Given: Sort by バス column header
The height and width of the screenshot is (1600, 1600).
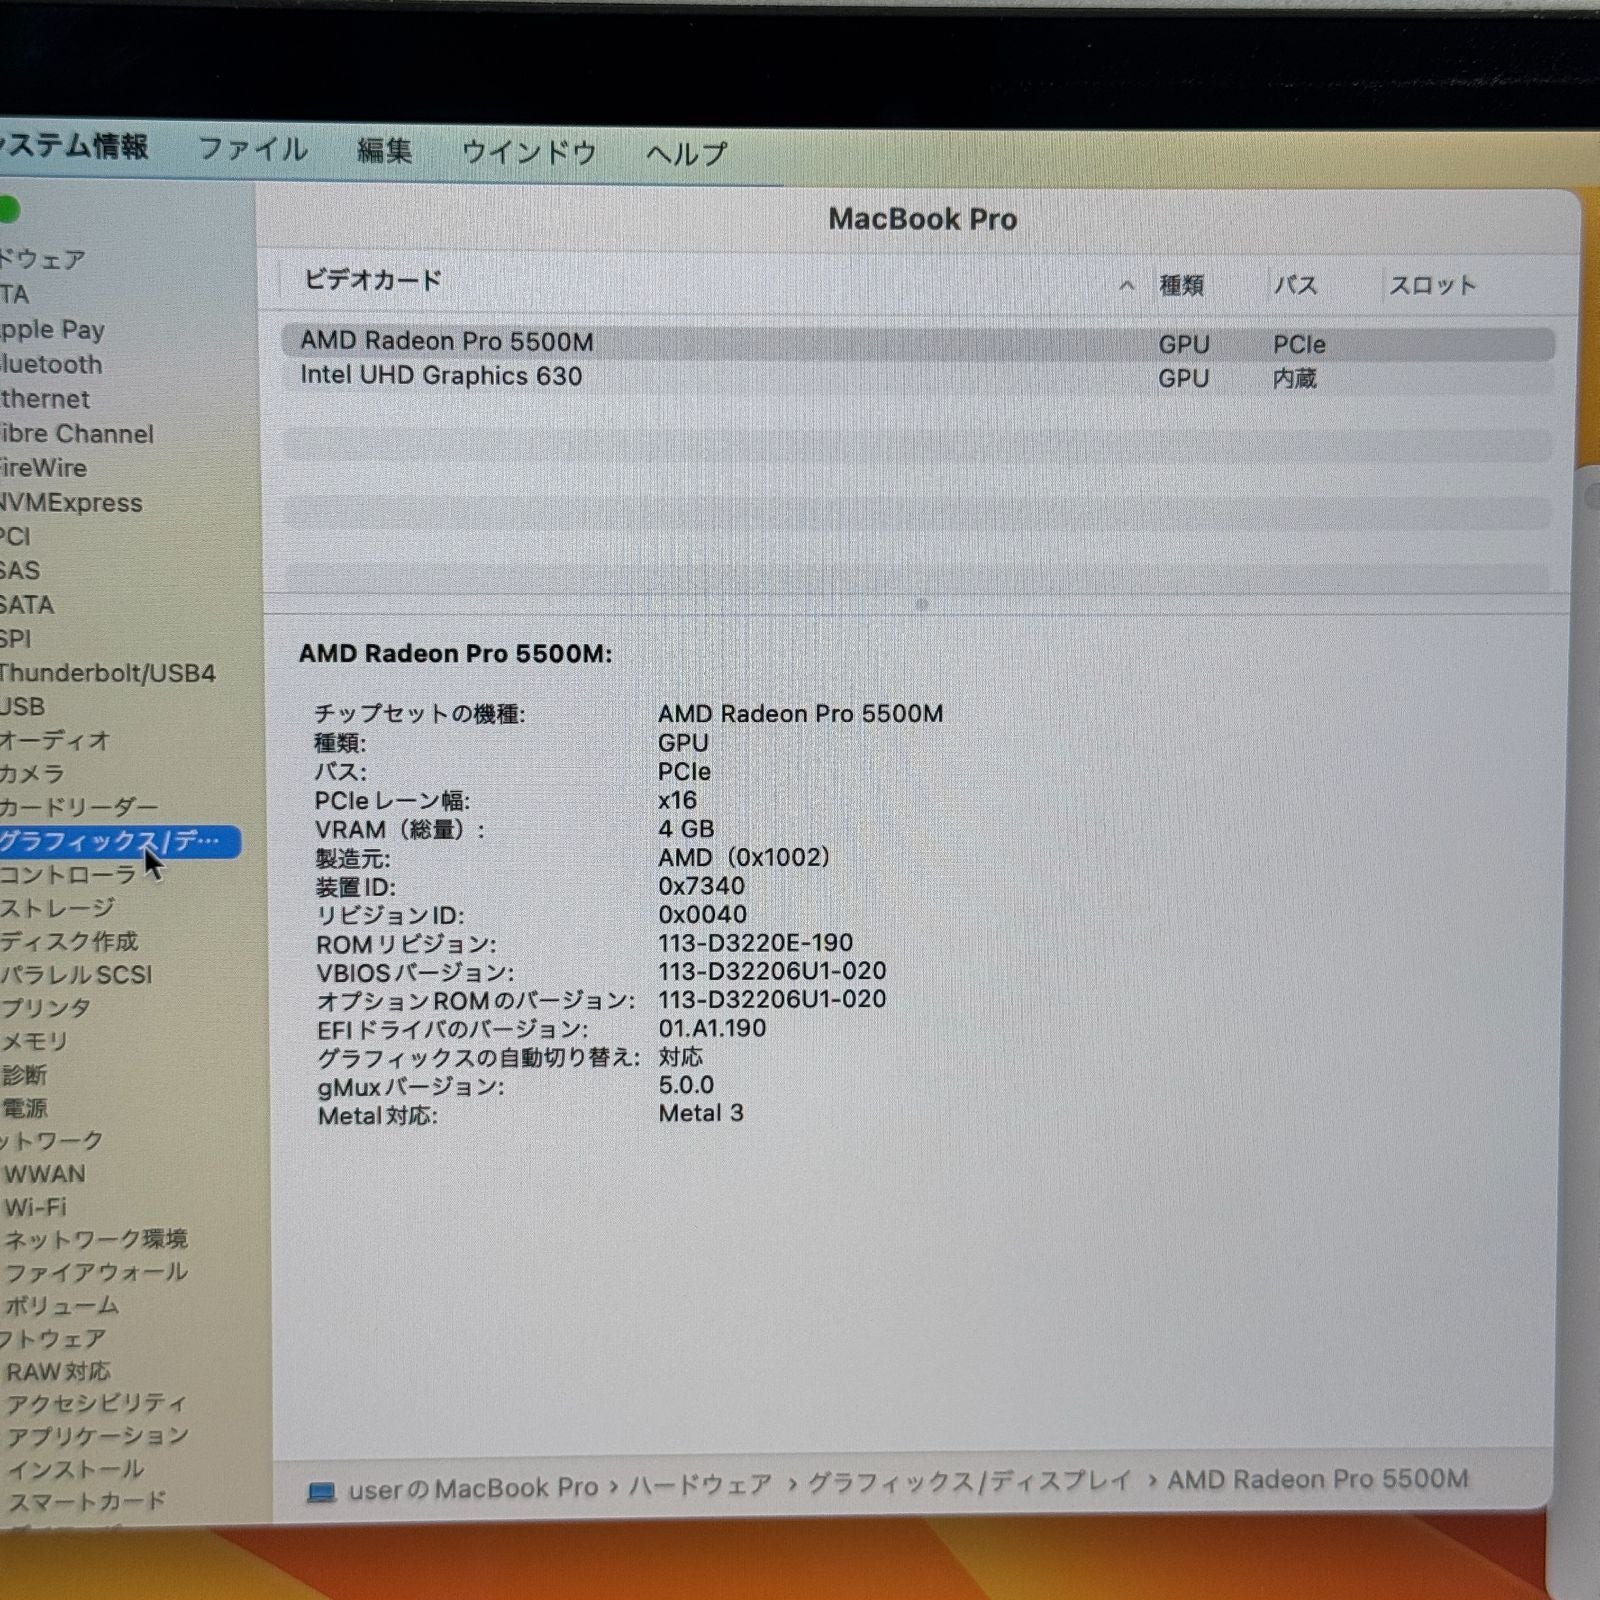Looking at the screenshot, I should [1295, 285].
